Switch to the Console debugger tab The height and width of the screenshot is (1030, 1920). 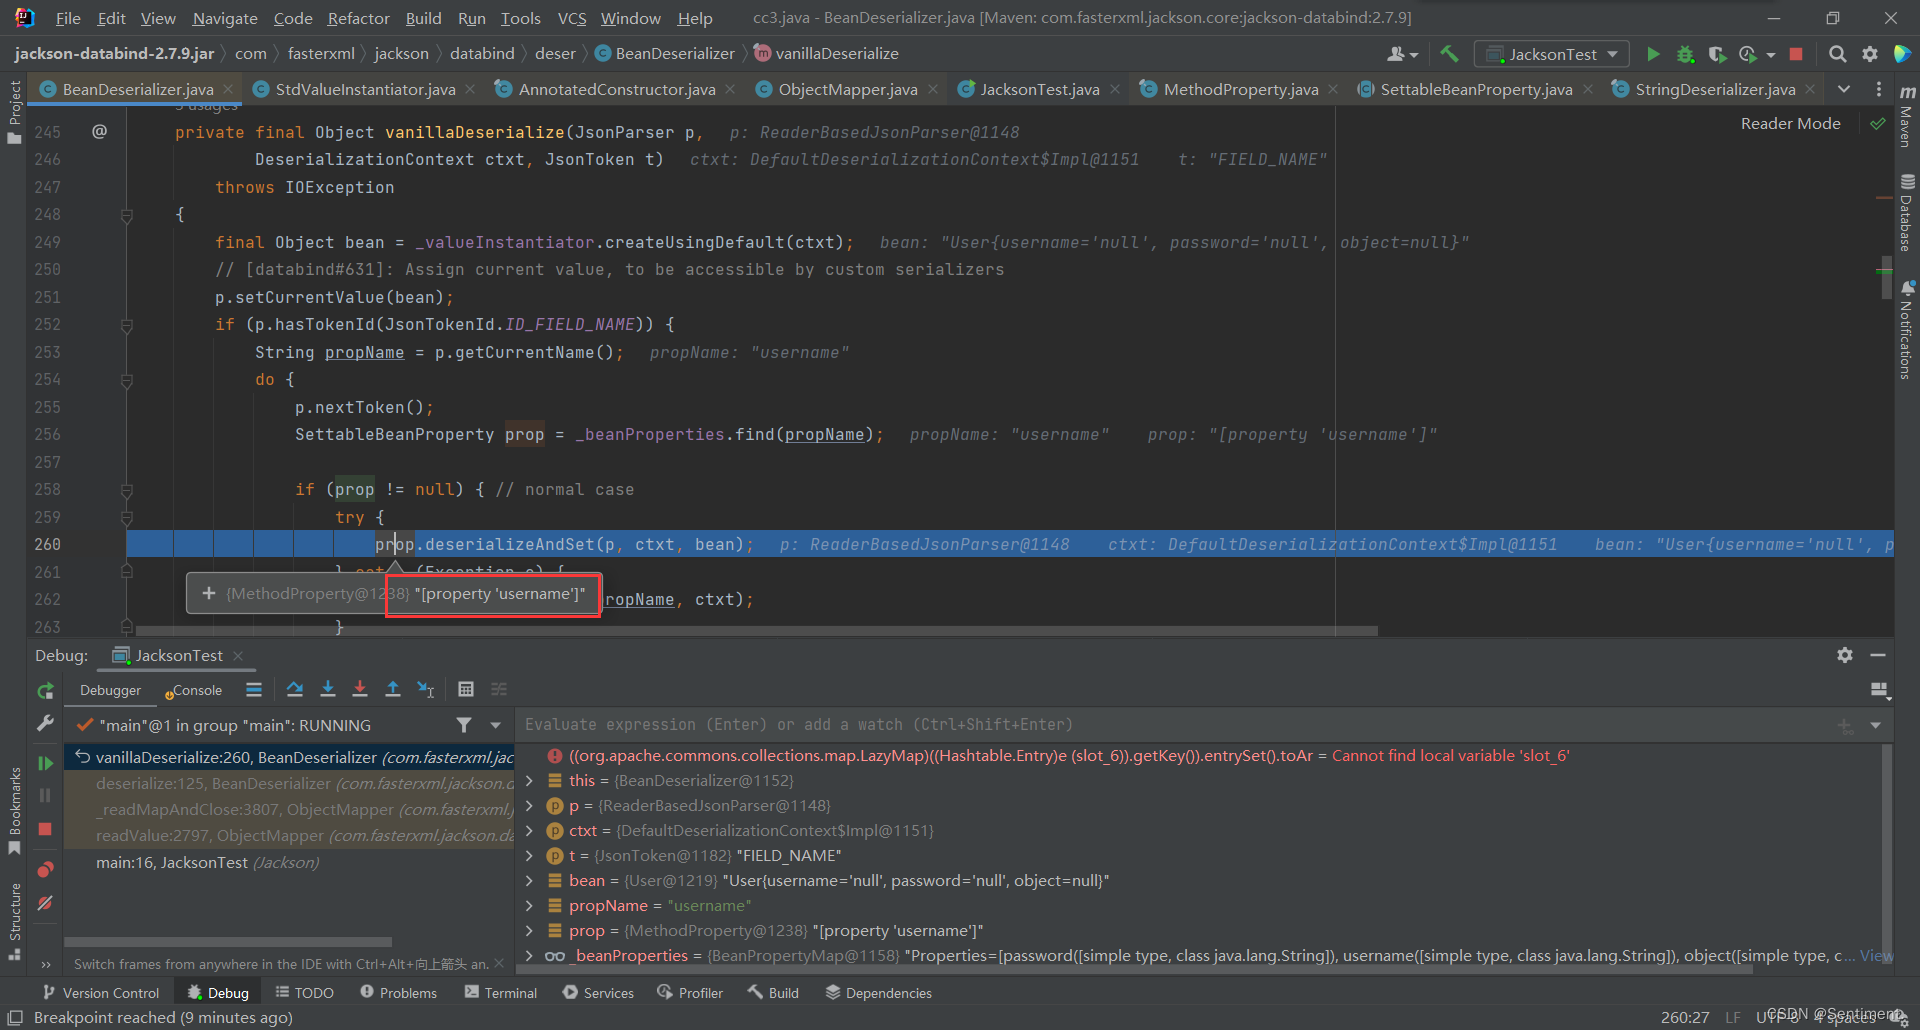(196, 690)
